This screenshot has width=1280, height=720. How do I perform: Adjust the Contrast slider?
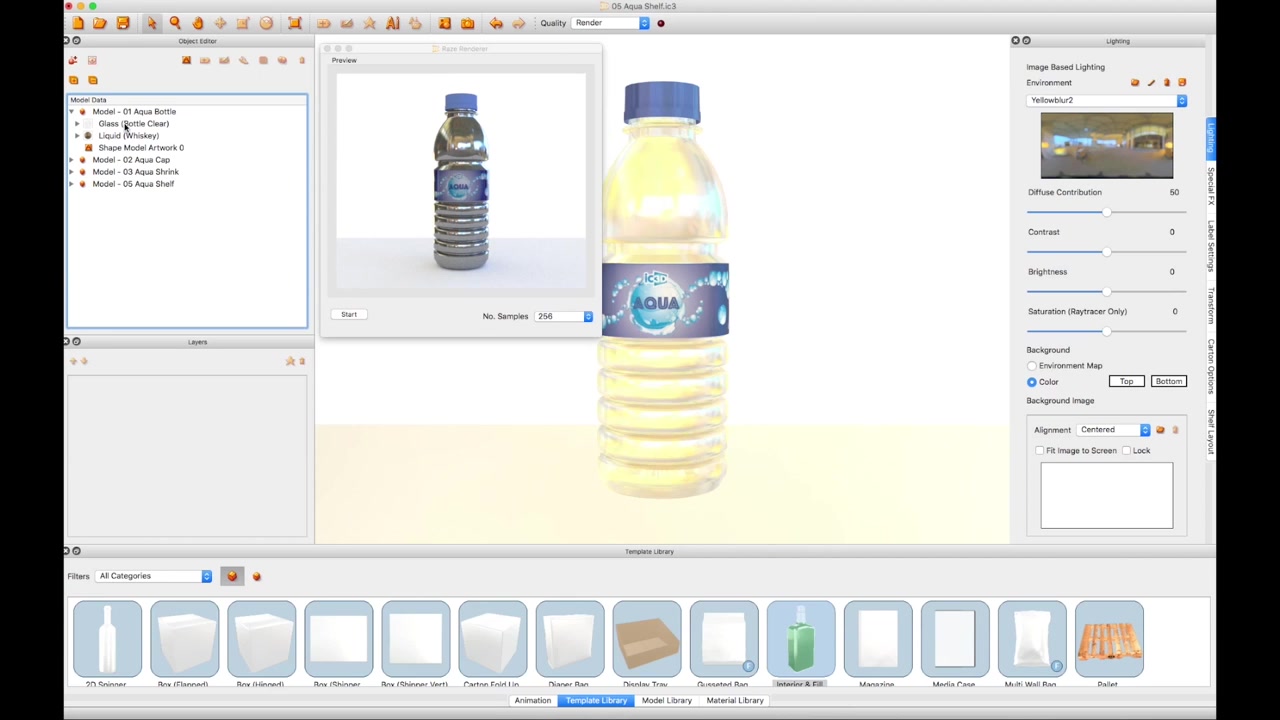coord(1106,252)
